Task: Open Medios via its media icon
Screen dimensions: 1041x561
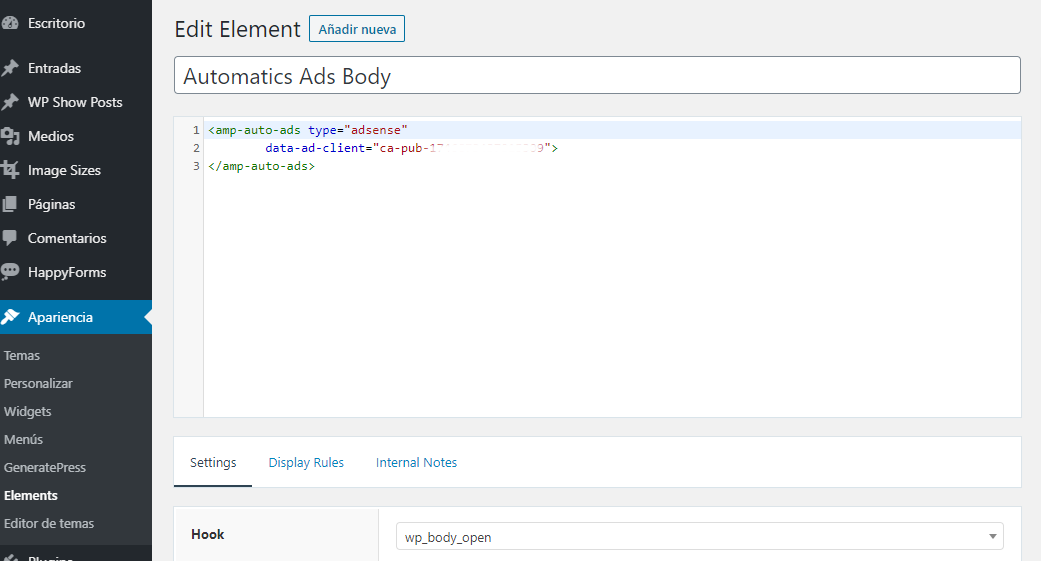Action: tap(10, 136)
